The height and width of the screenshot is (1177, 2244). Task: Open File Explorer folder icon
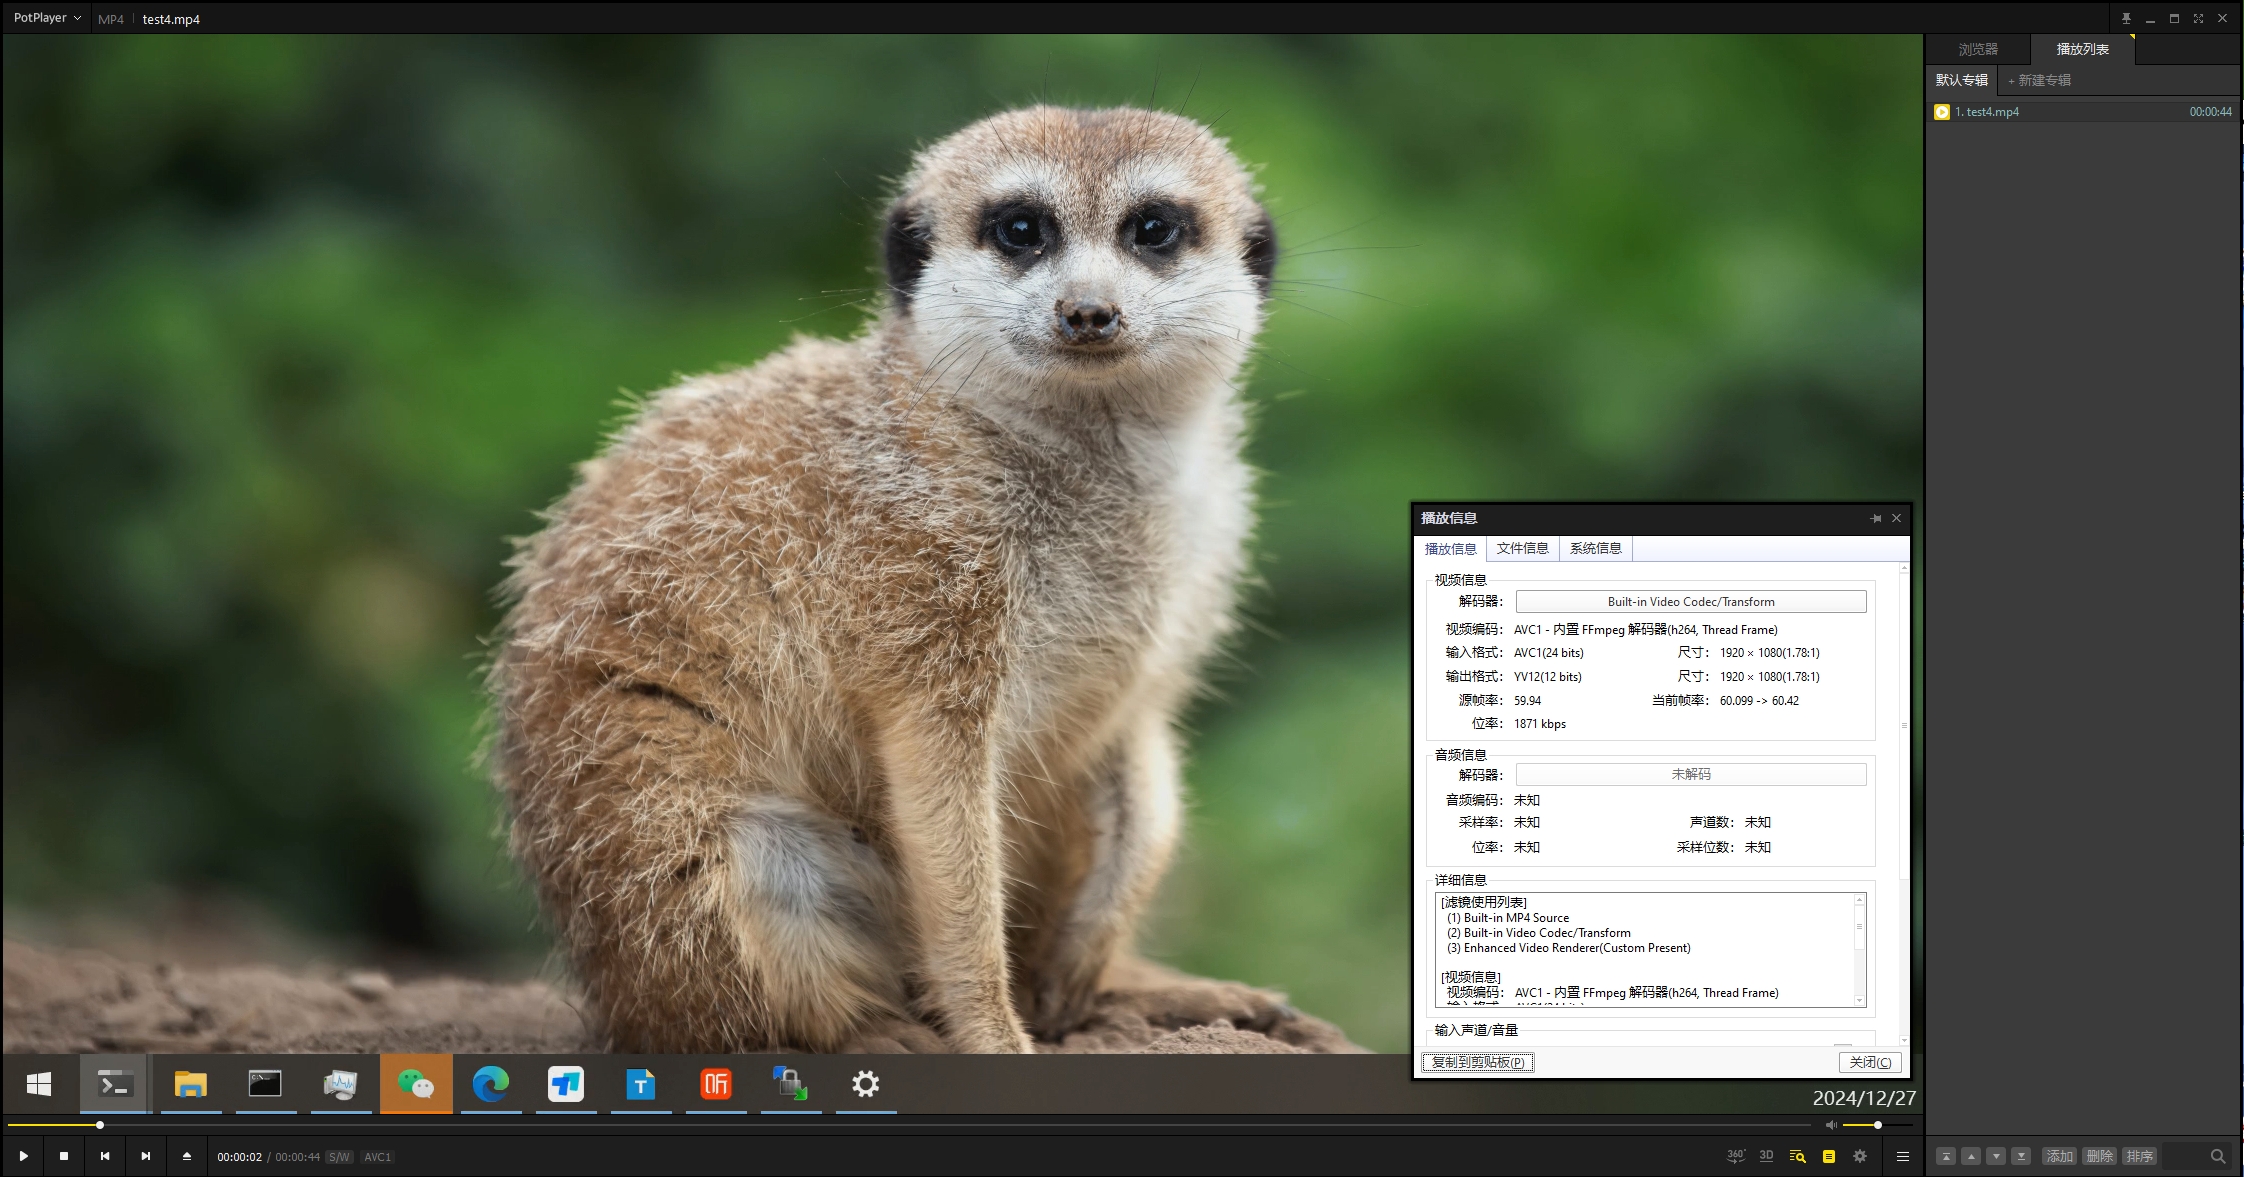point(190,1084)
